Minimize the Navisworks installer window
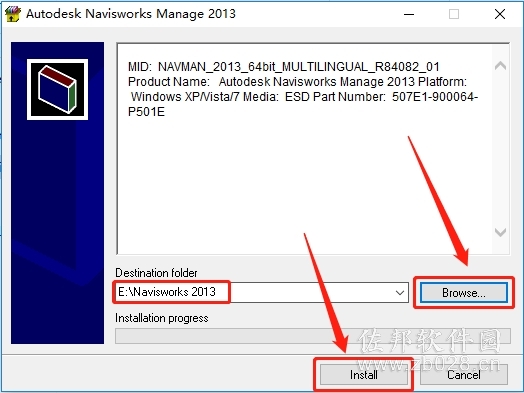The width and height of the screenshot is (524, 393). pyautogui.click(x=409, y=14)
